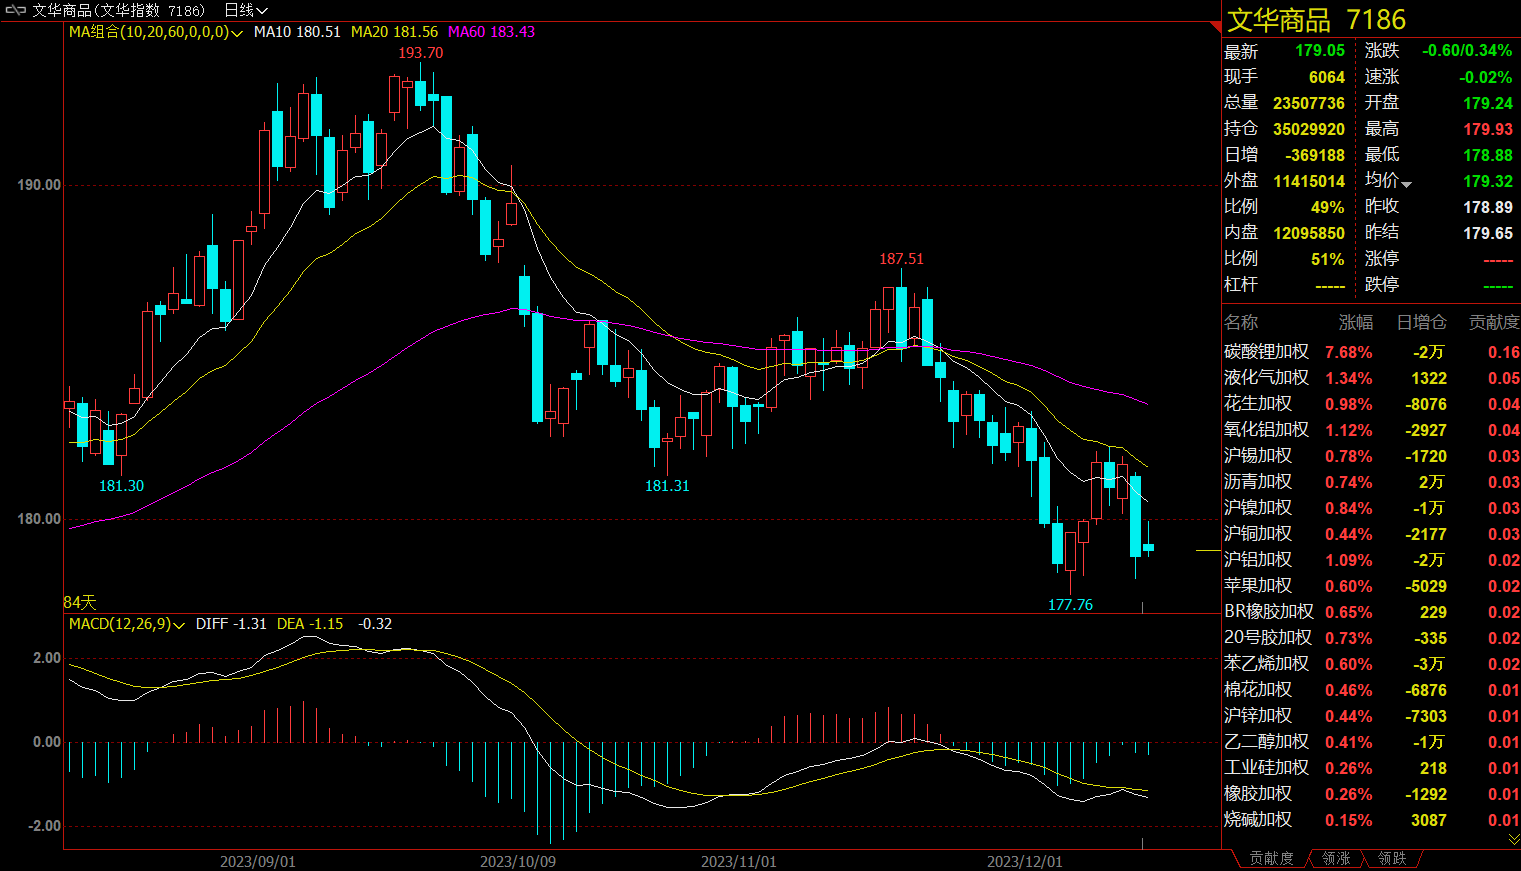Click the 涨跌 value -0.60/0.34%
Screen dimensions: 1521x871
click(1467, 51)
